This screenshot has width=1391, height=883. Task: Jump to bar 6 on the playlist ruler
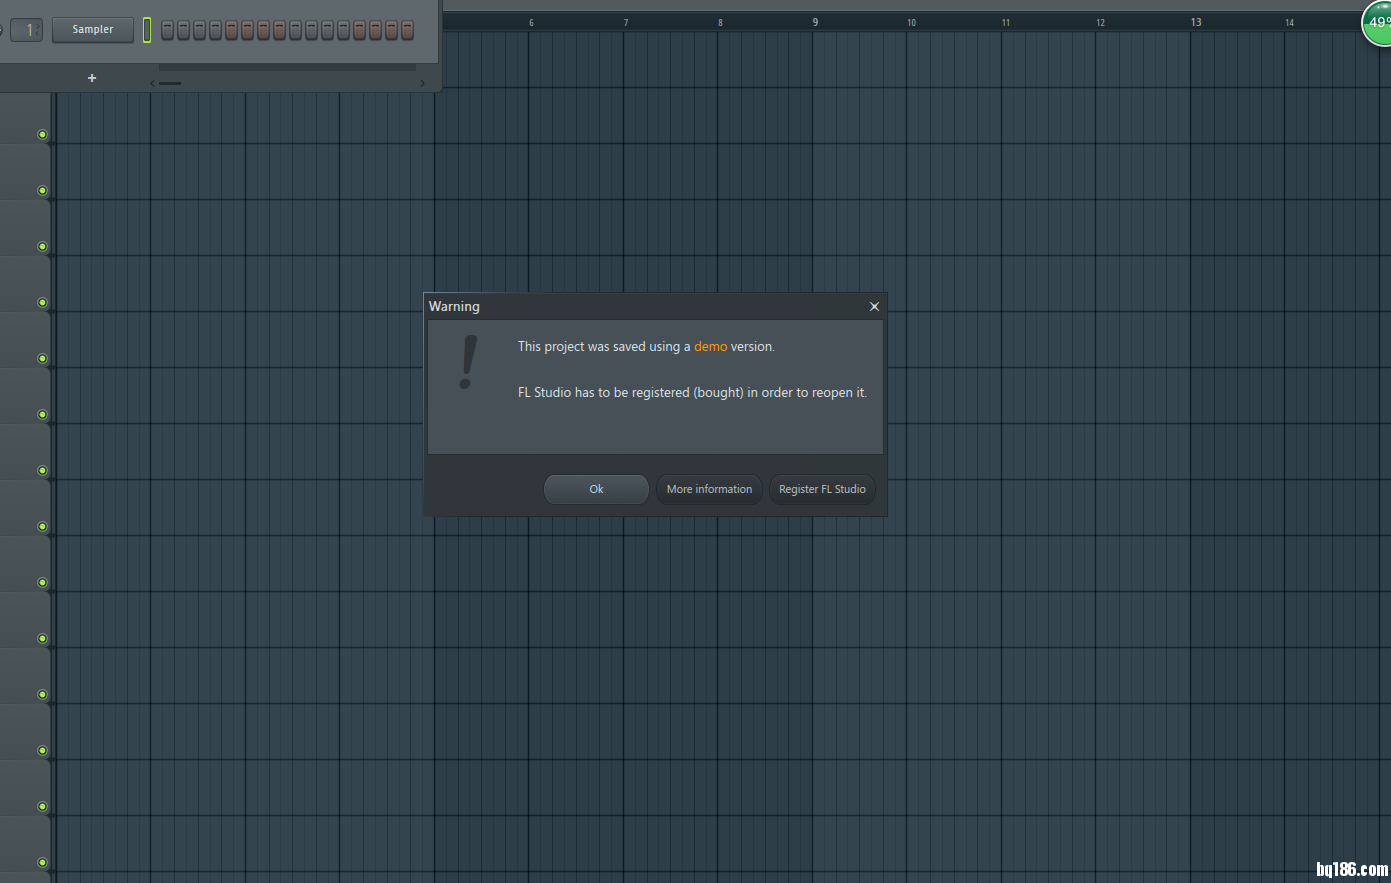coord(531,22)
